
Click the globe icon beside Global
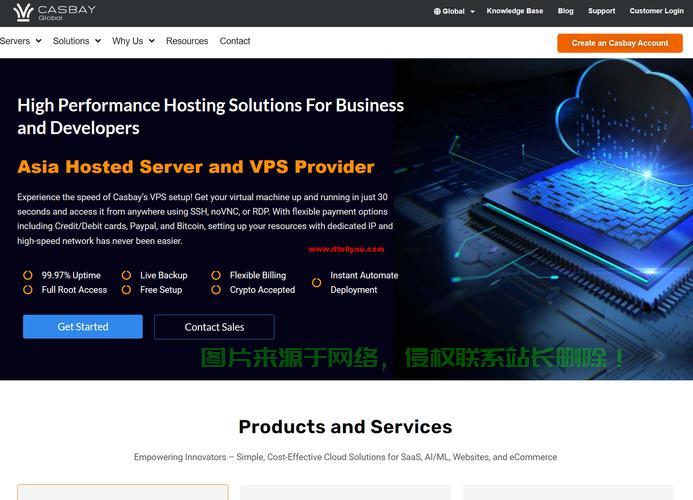point(437,11)
